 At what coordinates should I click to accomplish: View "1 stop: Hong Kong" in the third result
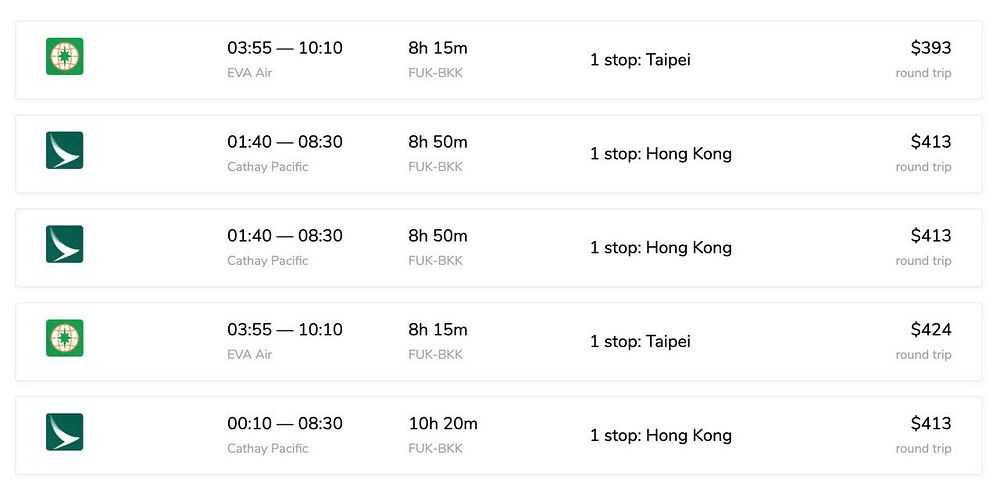point(660,248)
